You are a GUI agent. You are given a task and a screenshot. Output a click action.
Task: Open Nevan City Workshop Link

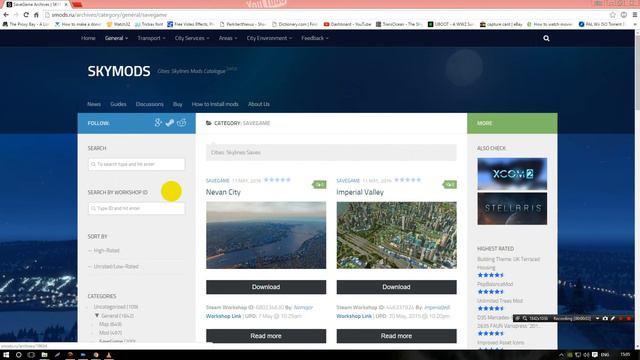[x=223, y=316]
